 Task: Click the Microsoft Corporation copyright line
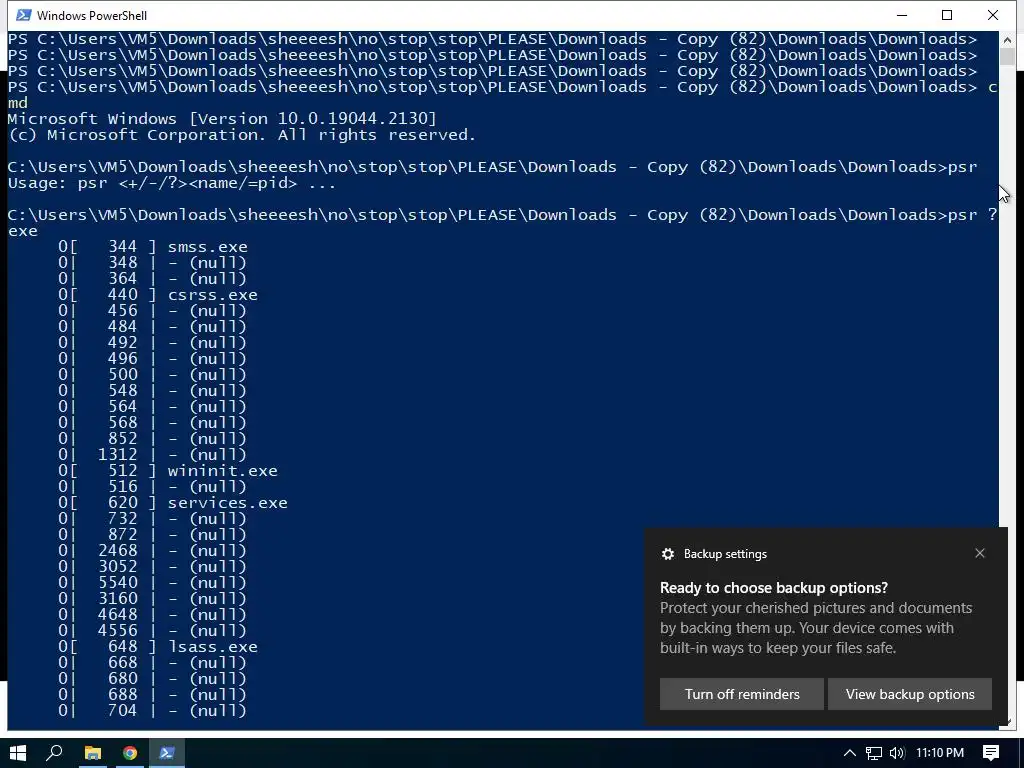click(x=242, y=135)
